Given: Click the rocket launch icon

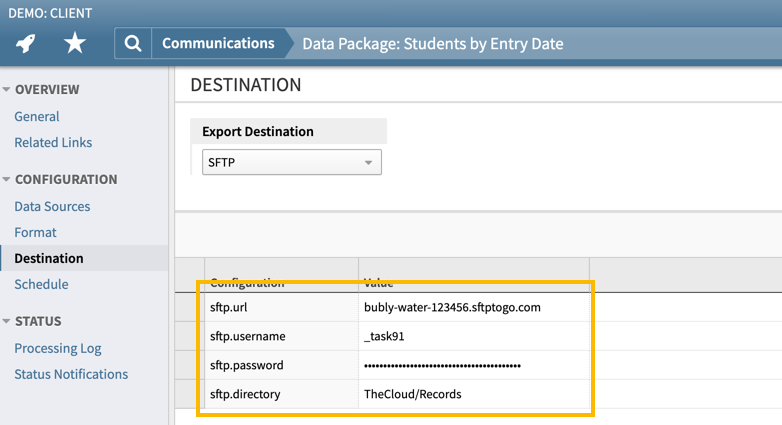Looking at the screenshot, I should click(25, 43).
